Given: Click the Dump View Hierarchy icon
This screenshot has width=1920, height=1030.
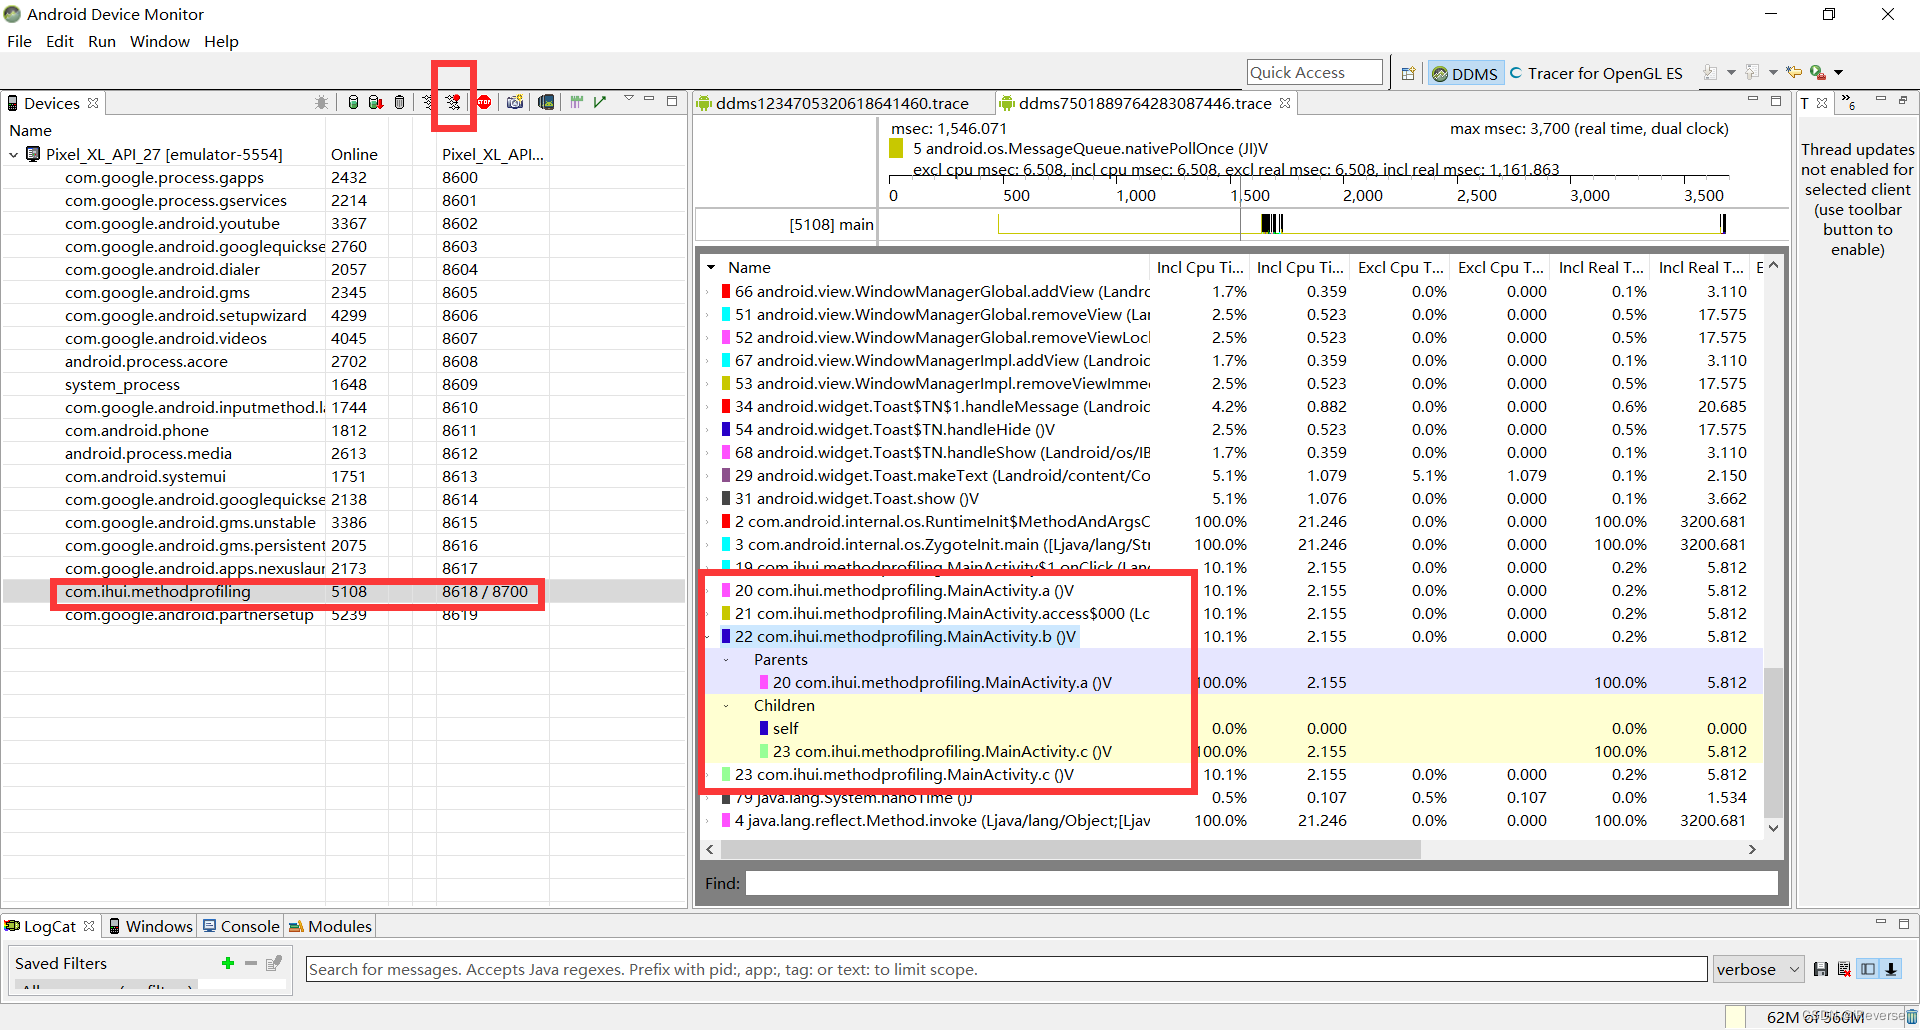Looking at the screenshot, I should coord(546,102).
